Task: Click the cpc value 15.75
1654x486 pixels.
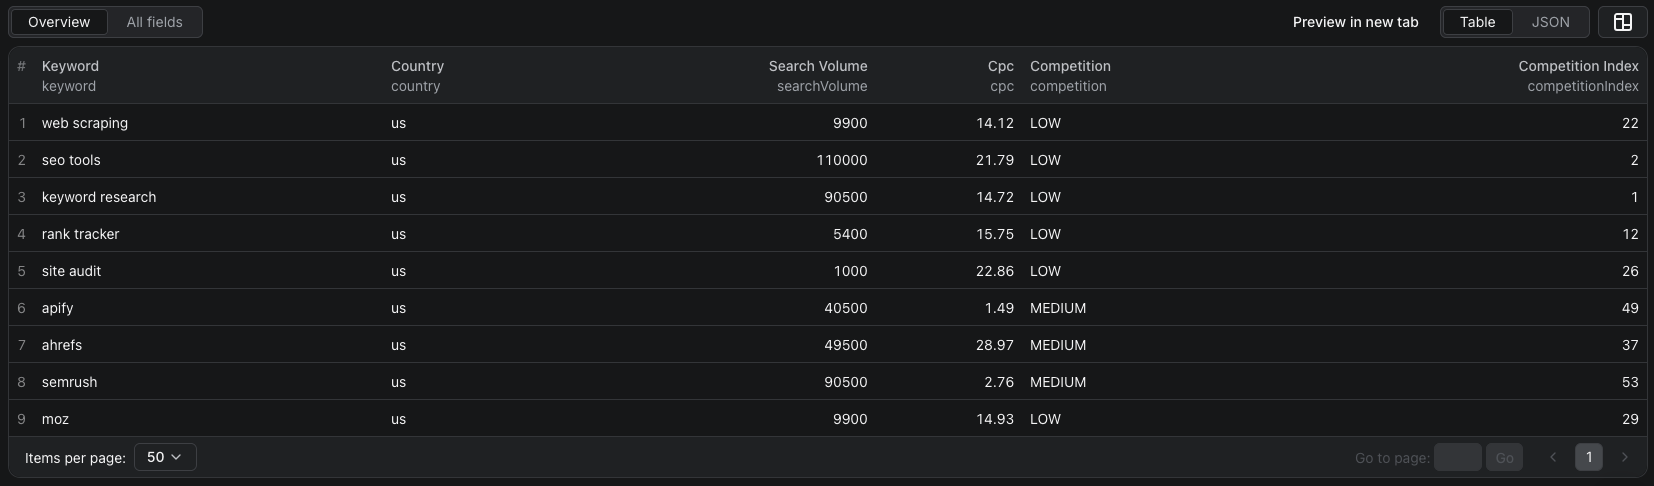Action: tap(995, 234)
